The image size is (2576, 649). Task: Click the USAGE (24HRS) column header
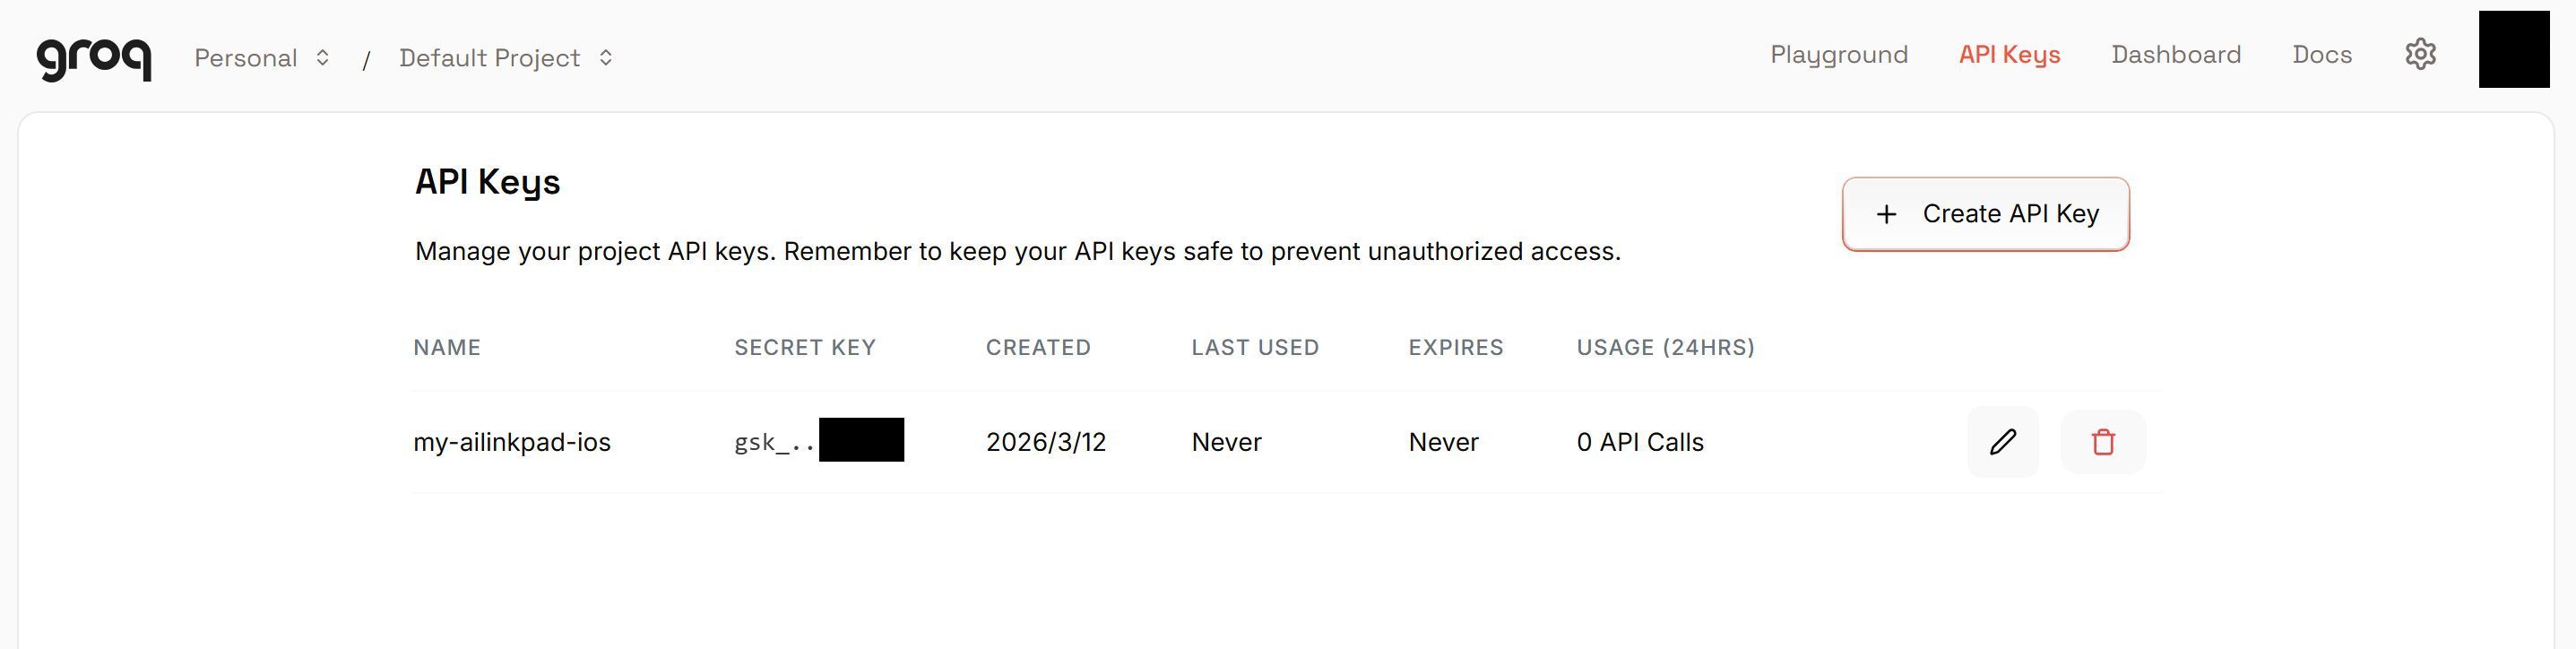point(1666,348)
